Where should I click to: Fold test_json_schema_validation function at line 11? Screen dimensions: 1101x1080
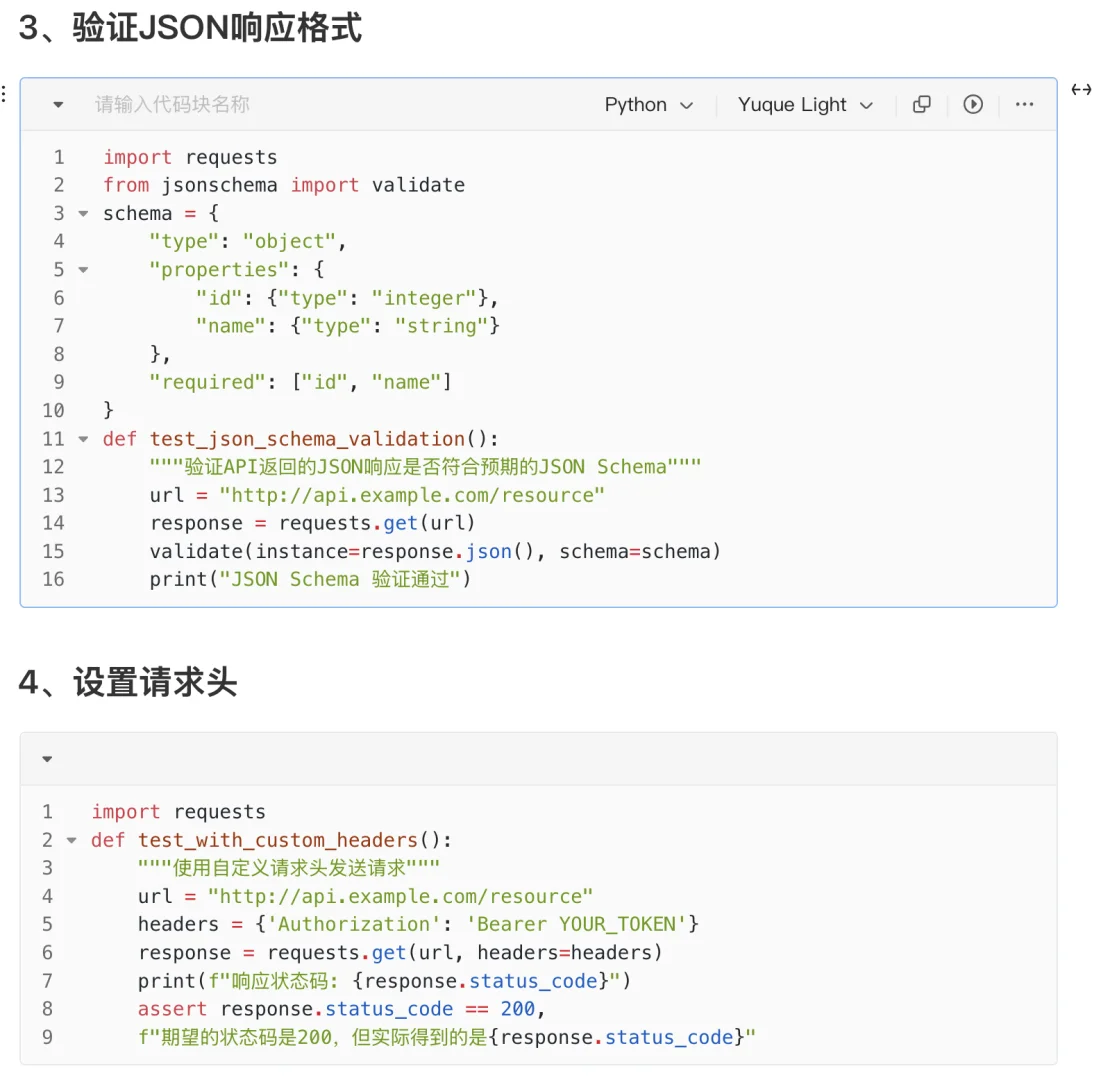[83, 440]
